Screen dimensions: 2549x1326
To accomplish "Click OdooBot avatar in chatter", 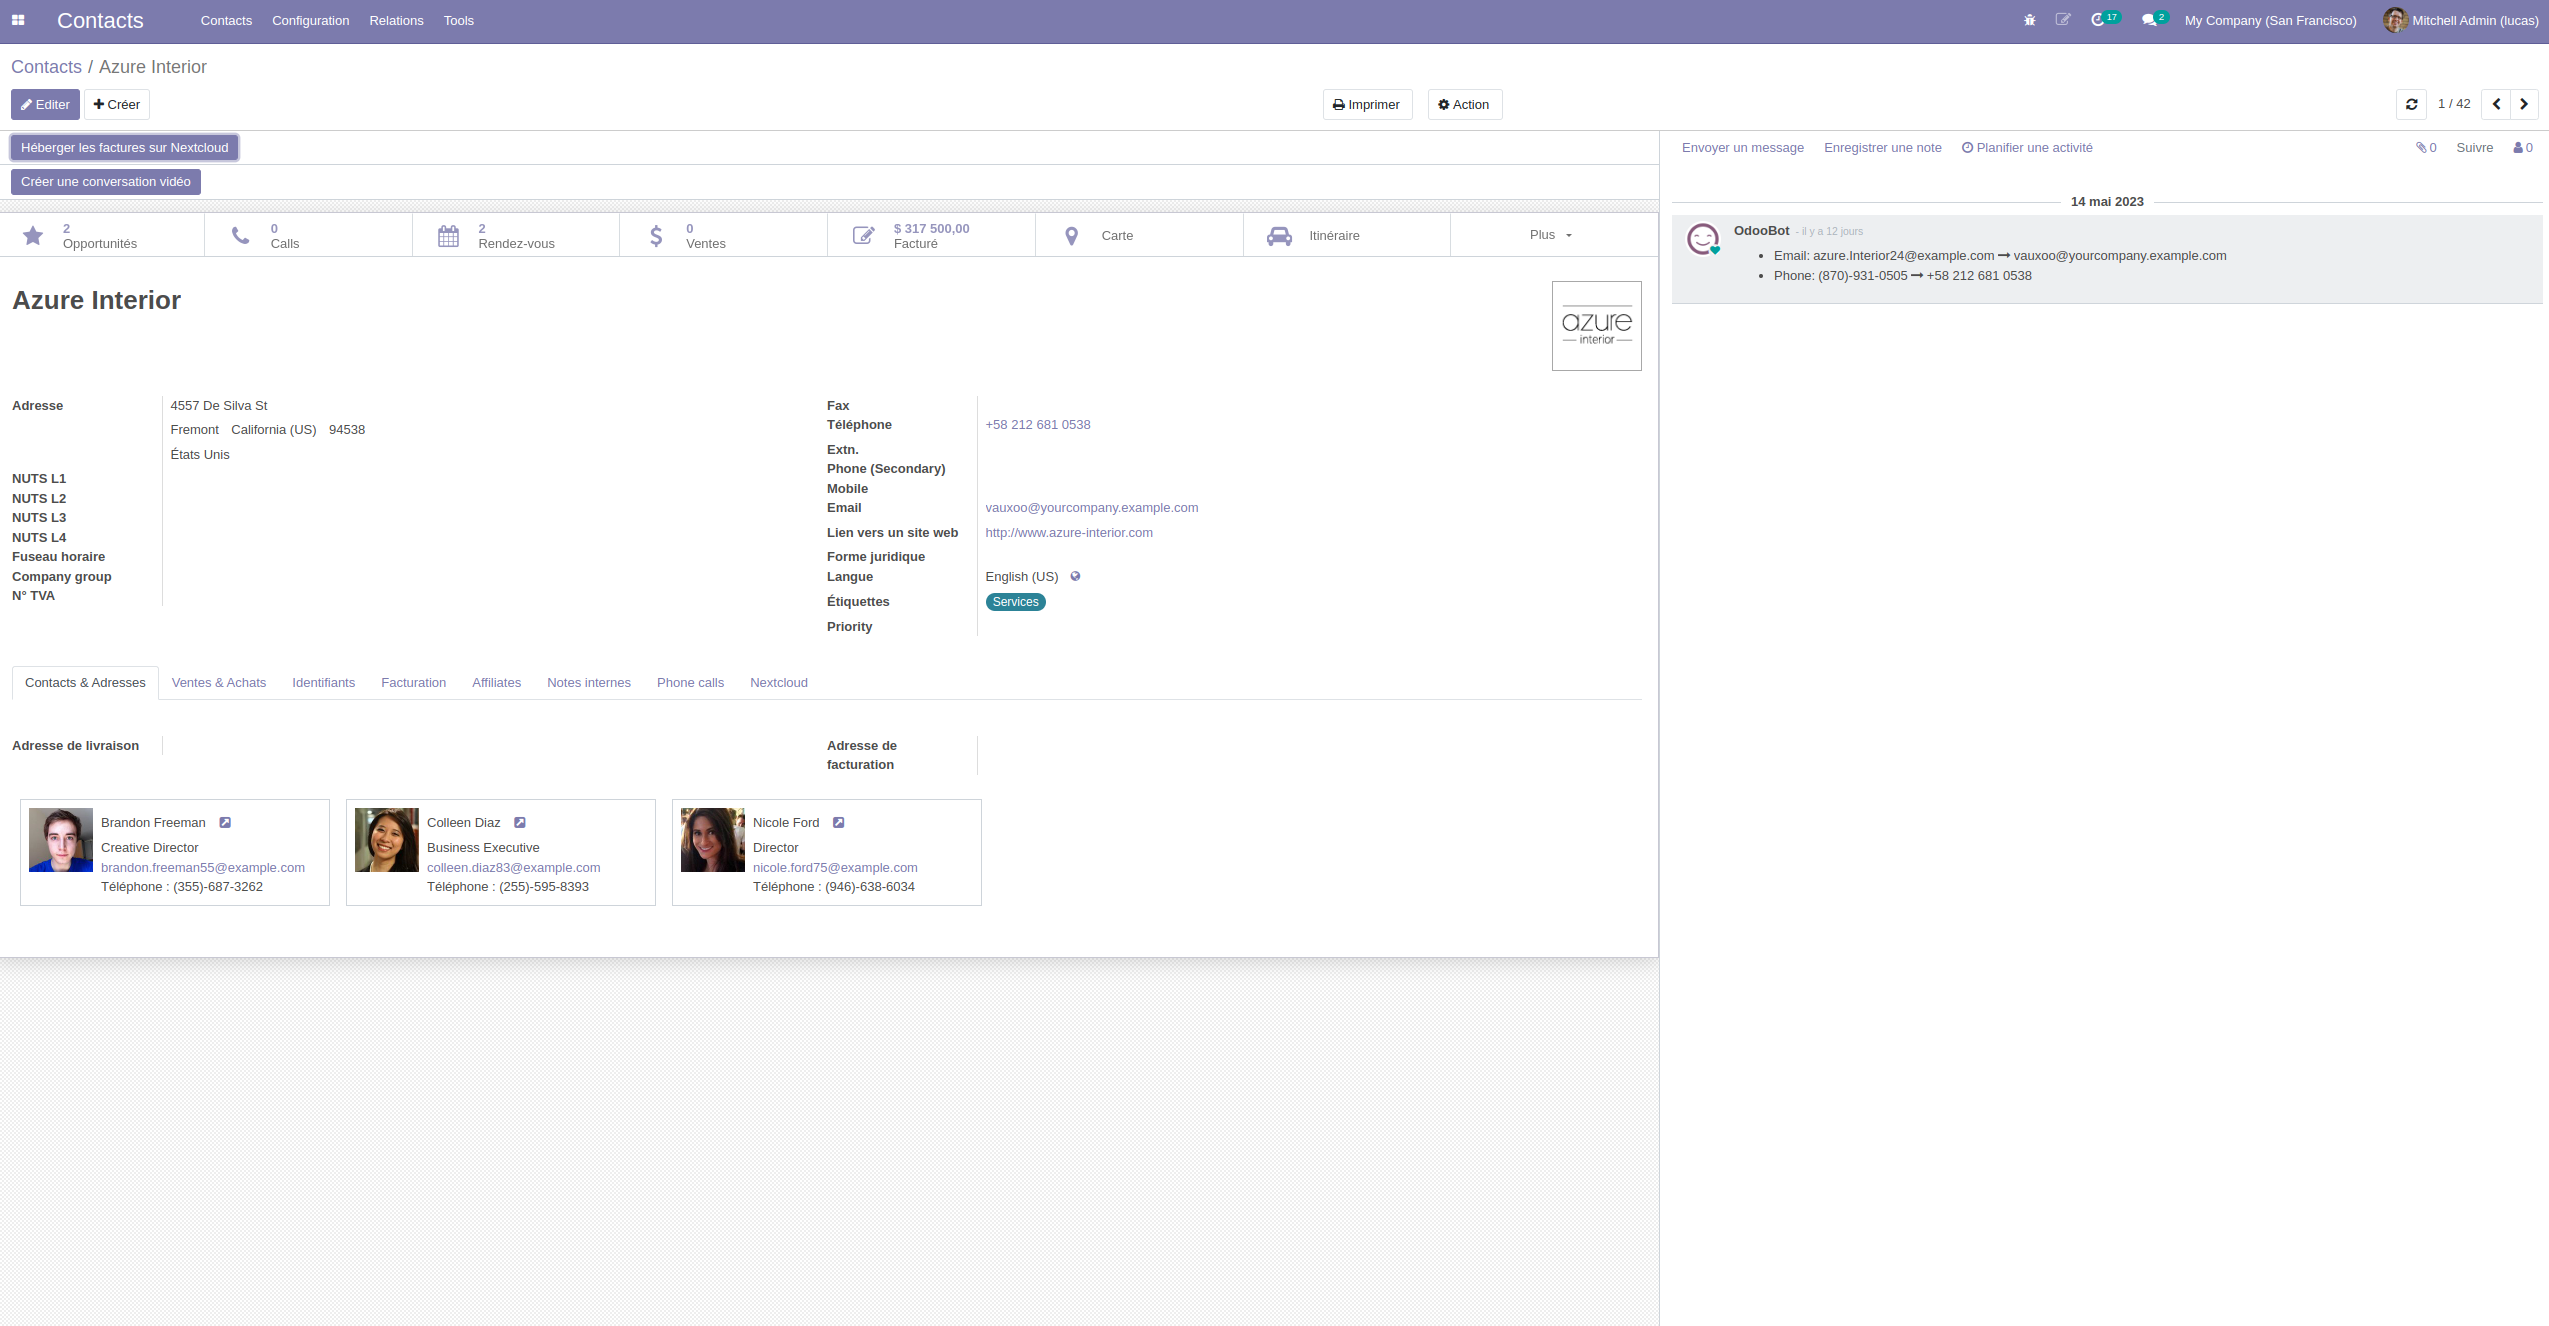I will tap(1703, 239).
